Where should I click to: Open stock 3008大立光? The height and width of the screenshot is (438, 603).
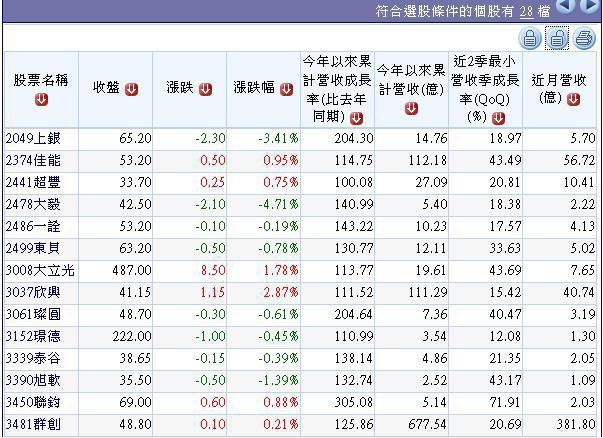click(40, 270)
